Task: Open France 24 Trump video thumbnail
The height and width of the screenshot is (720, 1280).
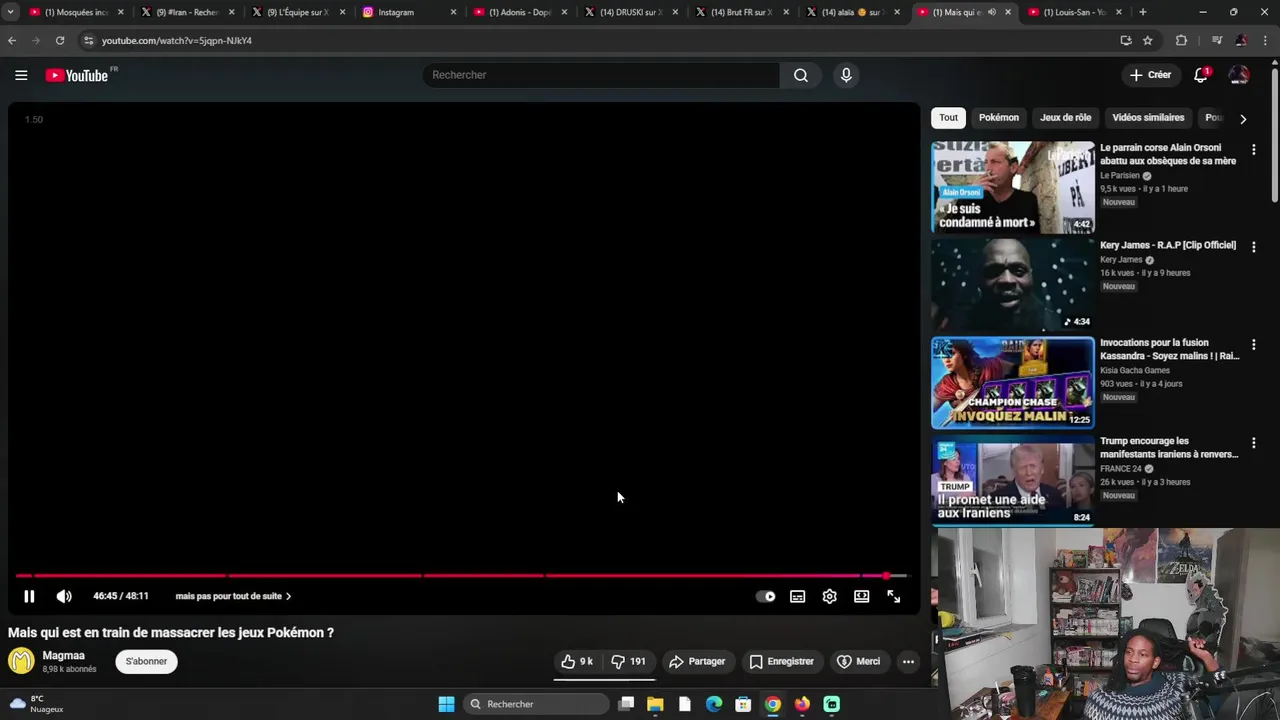Action: [1012, 481]
